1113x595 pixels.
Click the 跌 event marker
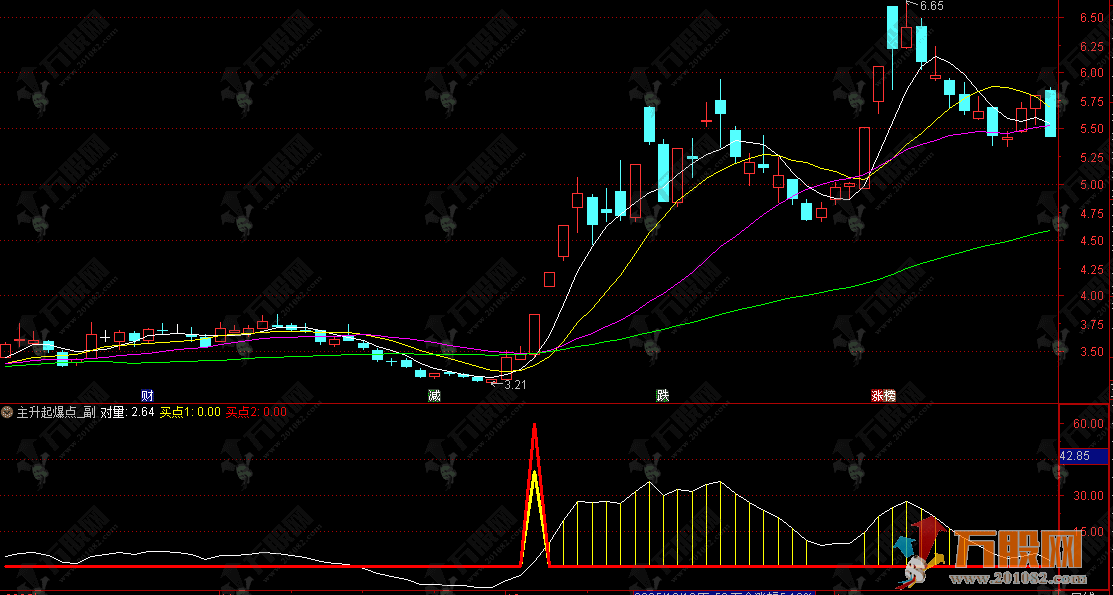click(x=661, y=395)
